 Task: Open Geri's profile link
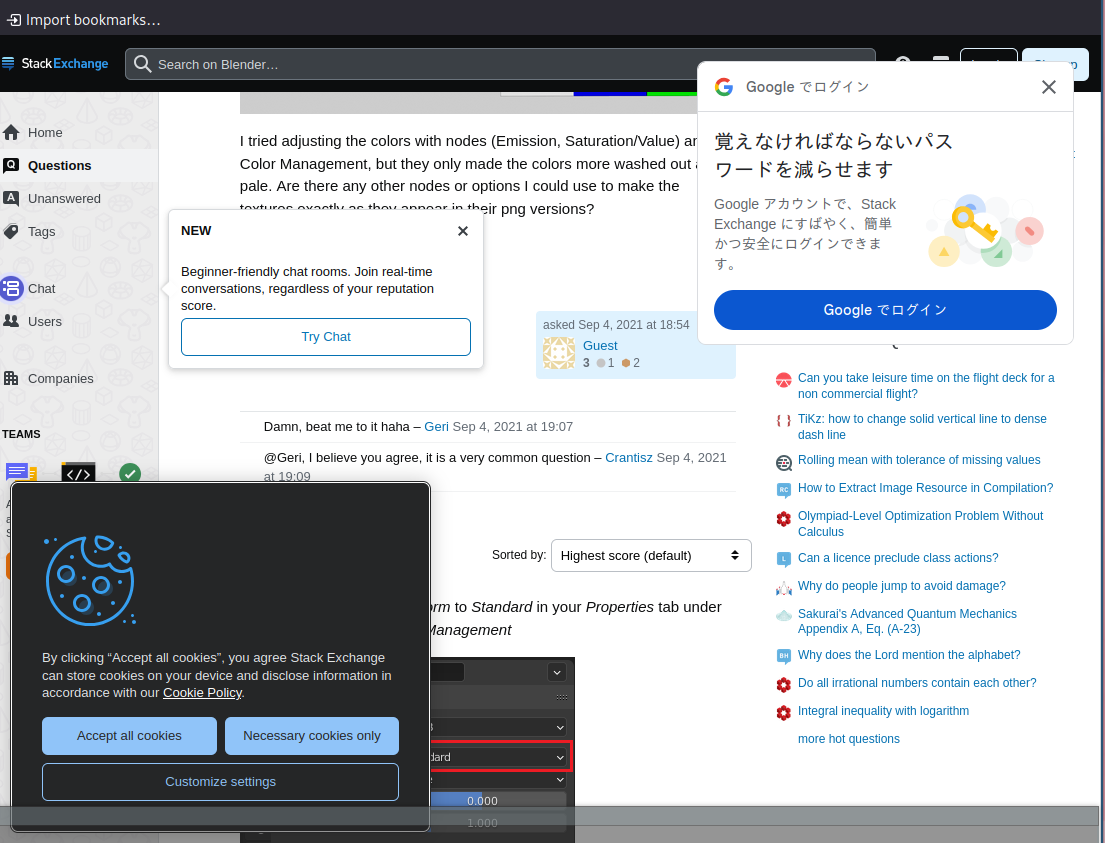point(436,426)
